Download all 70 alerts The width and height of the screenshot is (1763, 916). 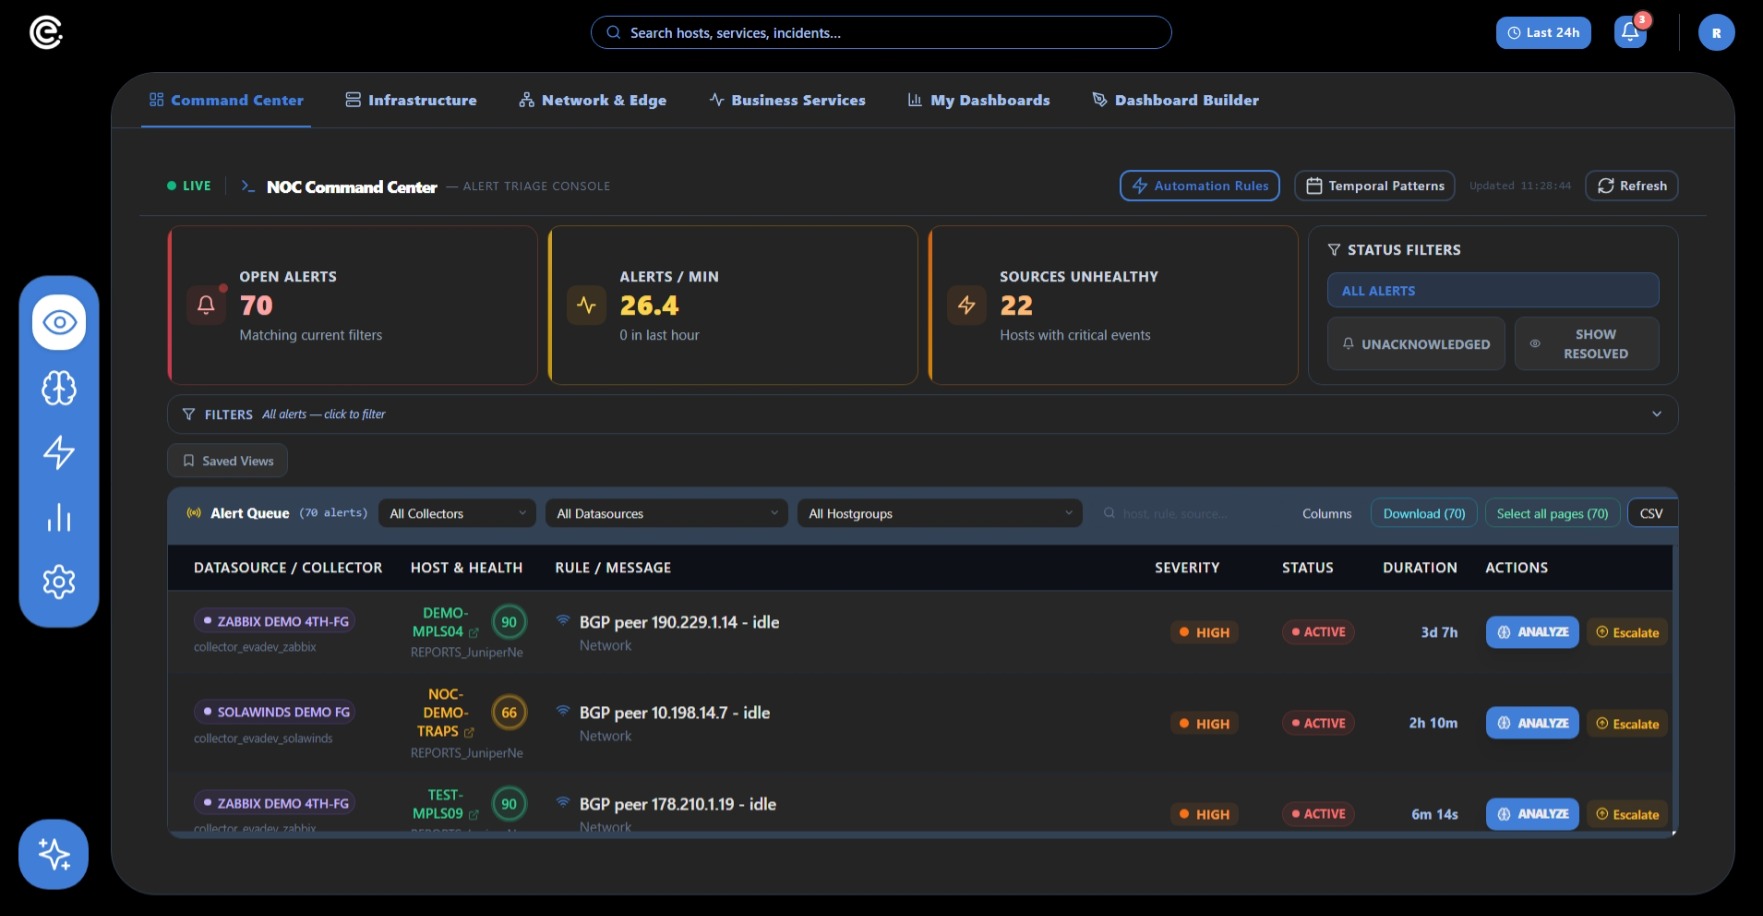point(1424,513)
